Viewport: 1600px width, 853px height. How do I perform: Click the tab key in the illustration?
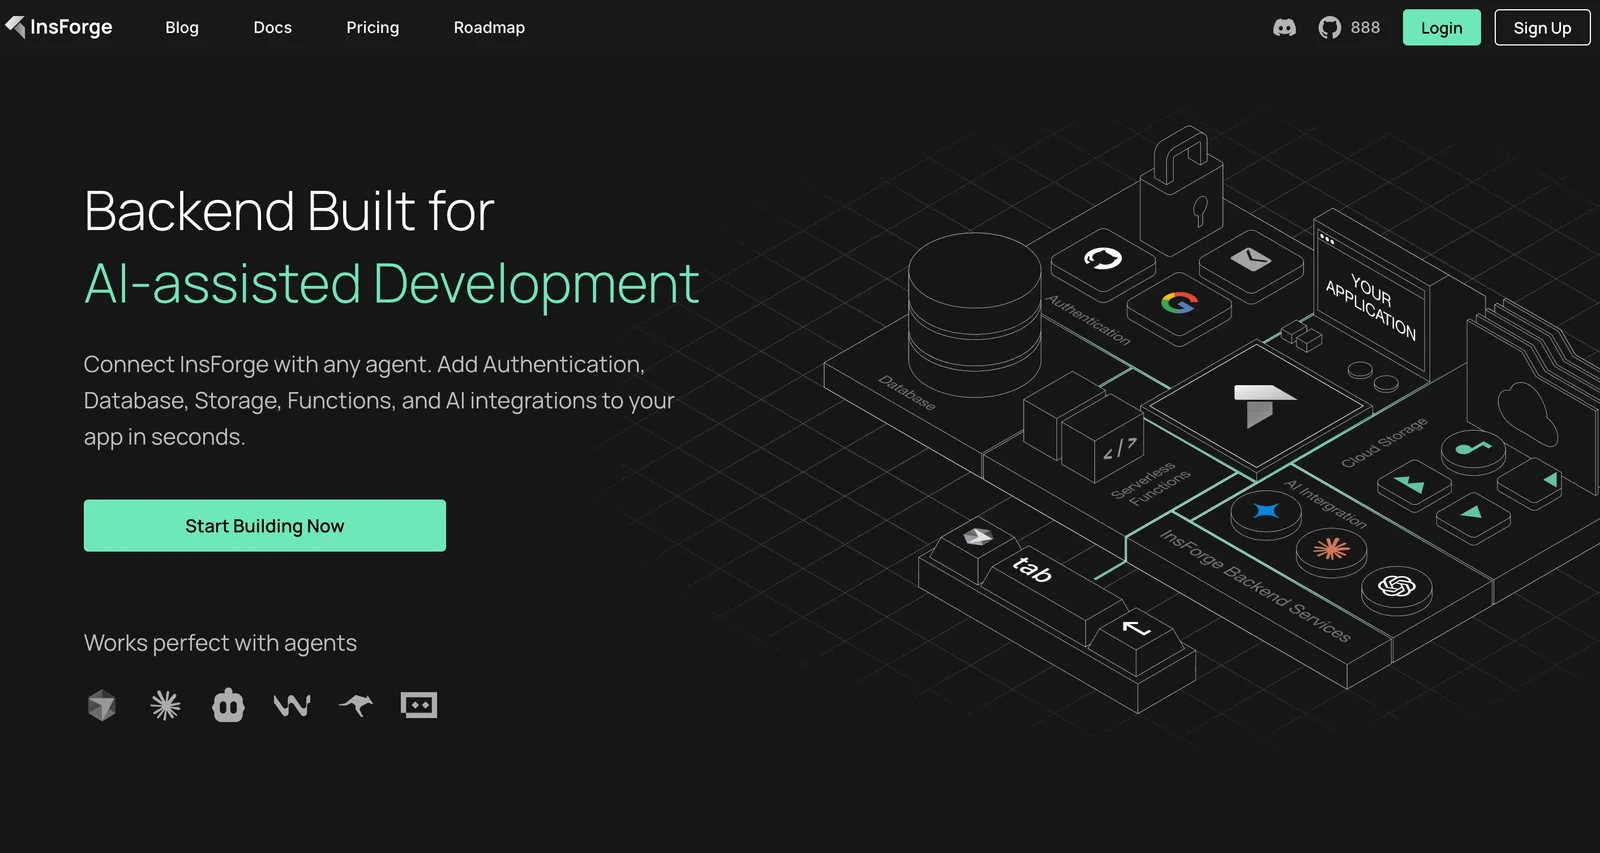pyautogui.click(x=1032, y=570)
